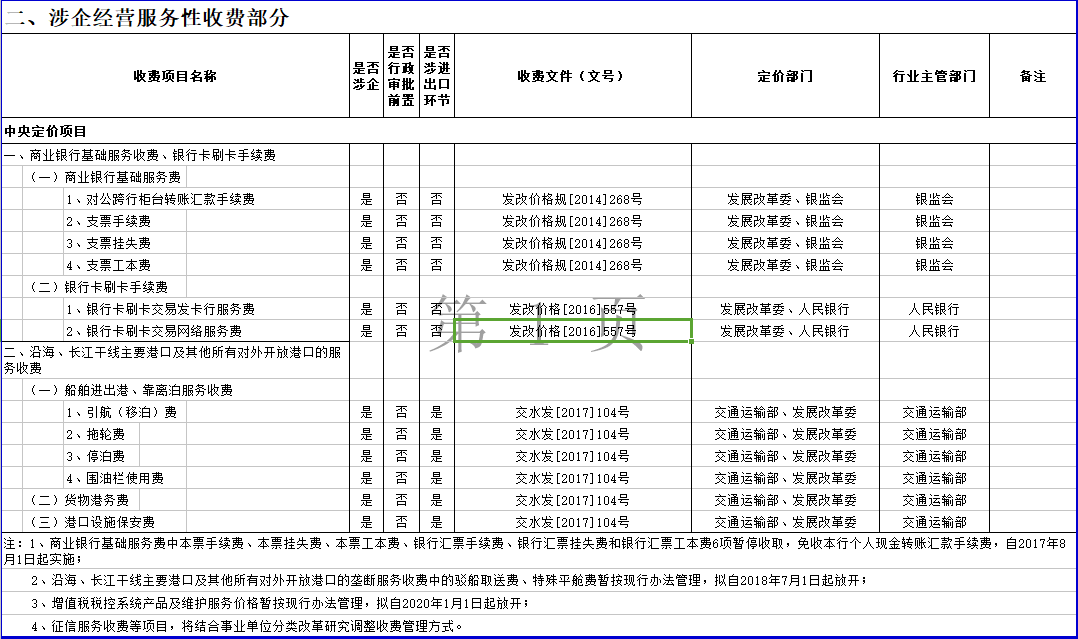Image resolution: width=1078 pixels, height=639 pixels.
Task: Select the 2、支票手续费 cell
Action: pyautogui.click(x=124, y=221)
